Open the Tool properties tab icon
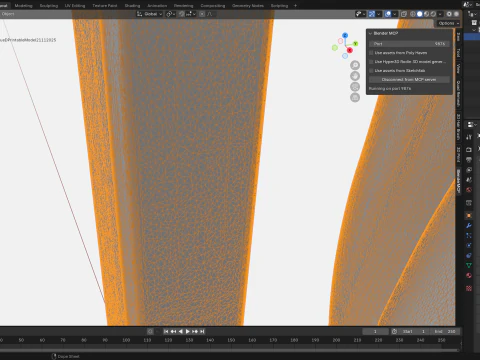This screenshot has width=480, height=360. click(x=469, y=137)
